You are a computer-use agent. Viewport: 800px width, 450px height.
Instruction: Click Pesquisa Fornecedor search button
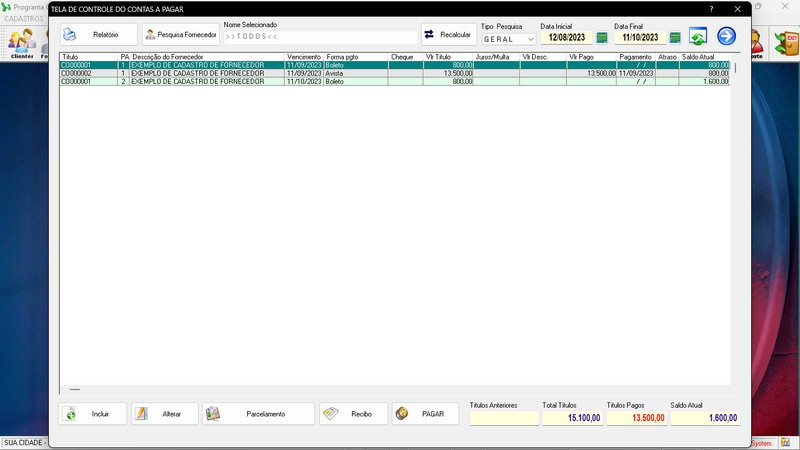(181, 35)
